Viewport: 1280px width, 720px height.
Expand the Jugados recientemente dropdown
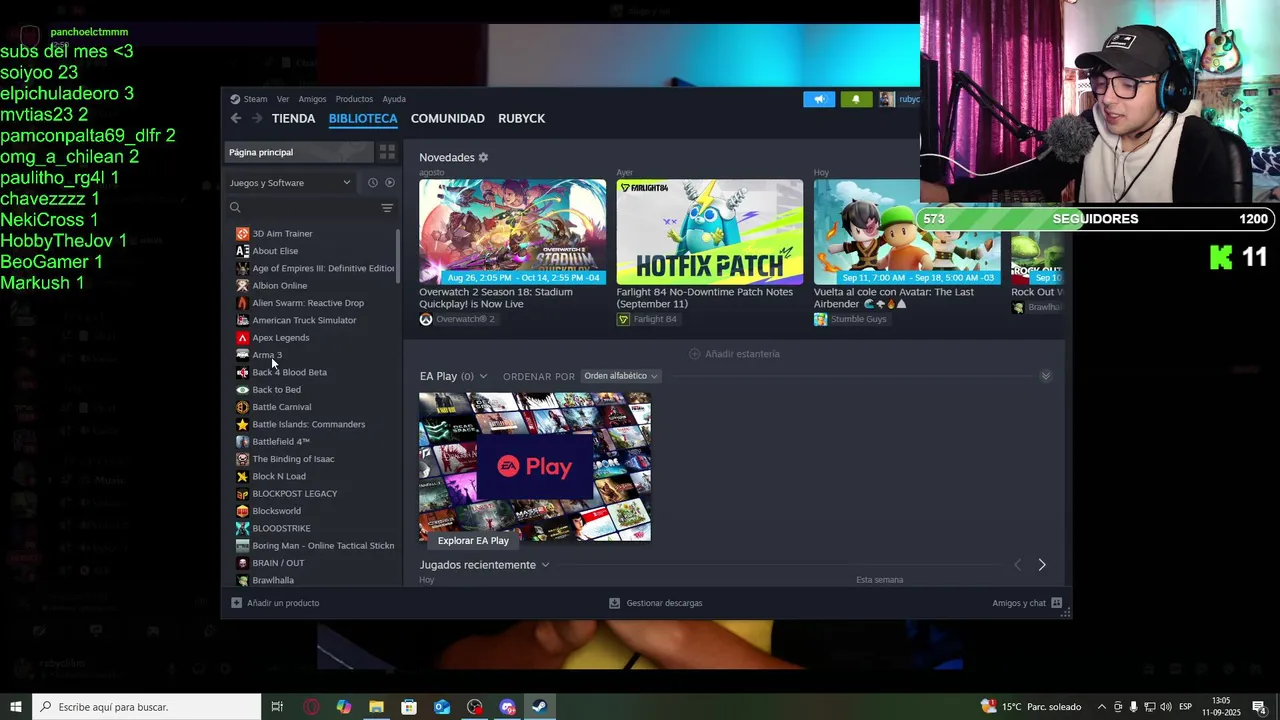545,565
